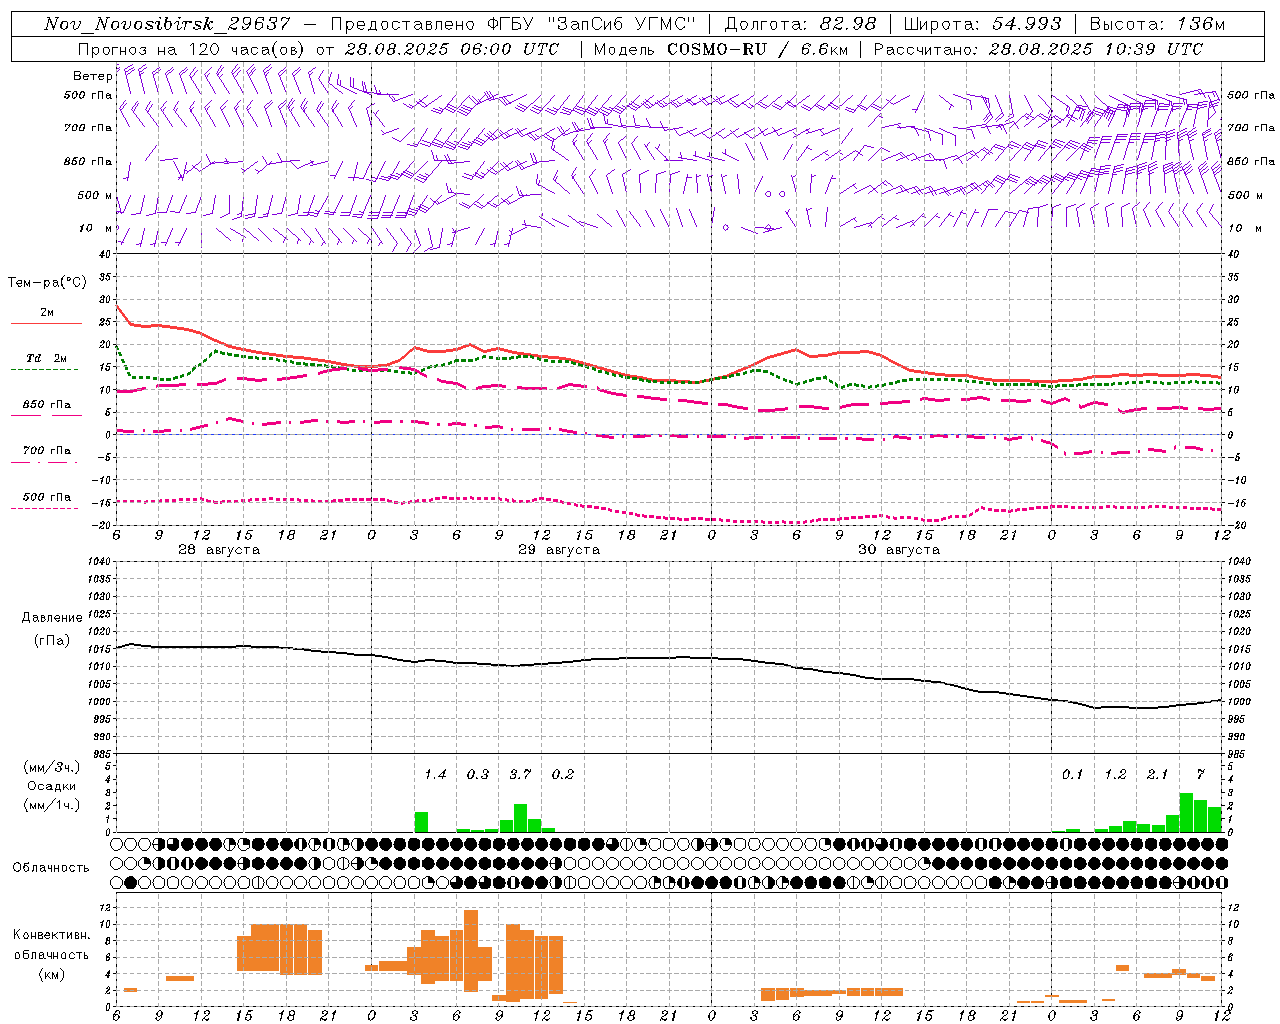This screenshot has height=1024, width=1280.
Task: Click the "2м" temperature legend entry
Action: tap(47, 312)
